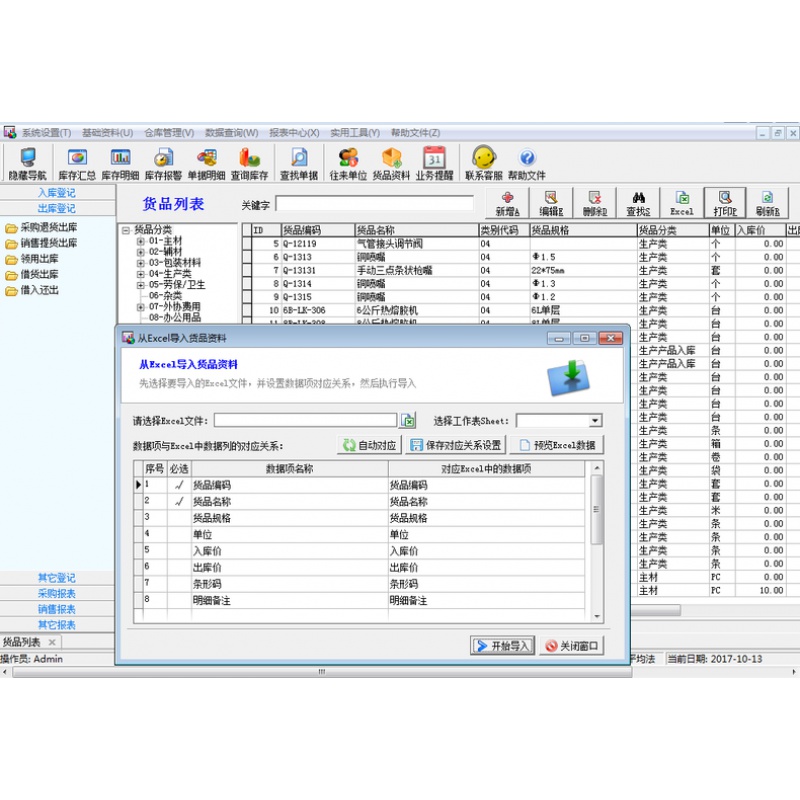Toggle 必选 check for 货品编码 row
This screenshot has width=800, height=800.
(x=179, y=485)
